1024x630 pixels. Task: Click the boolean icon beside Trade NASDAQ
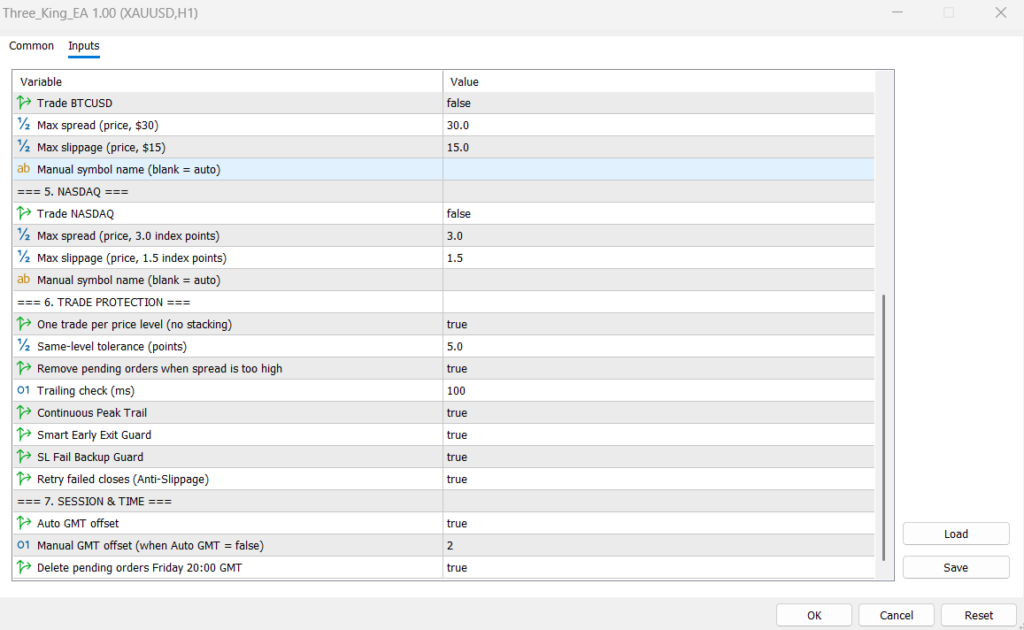click(x=24, y=213)
